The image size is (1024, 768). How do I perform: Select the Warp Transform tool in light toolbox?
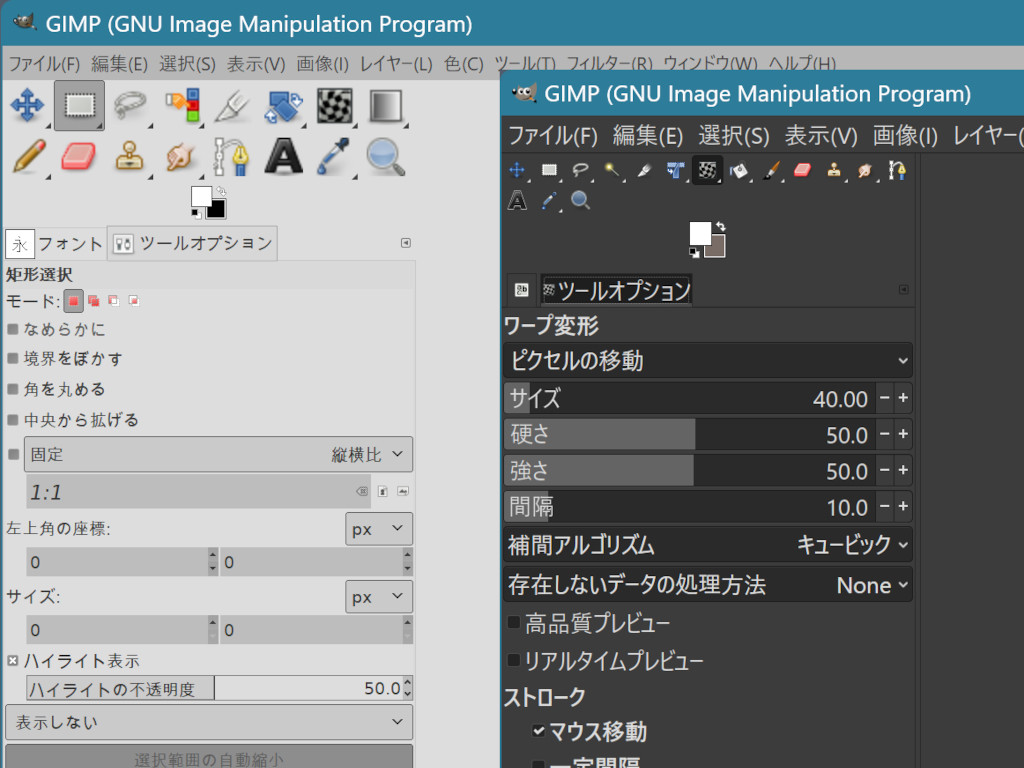334,105
